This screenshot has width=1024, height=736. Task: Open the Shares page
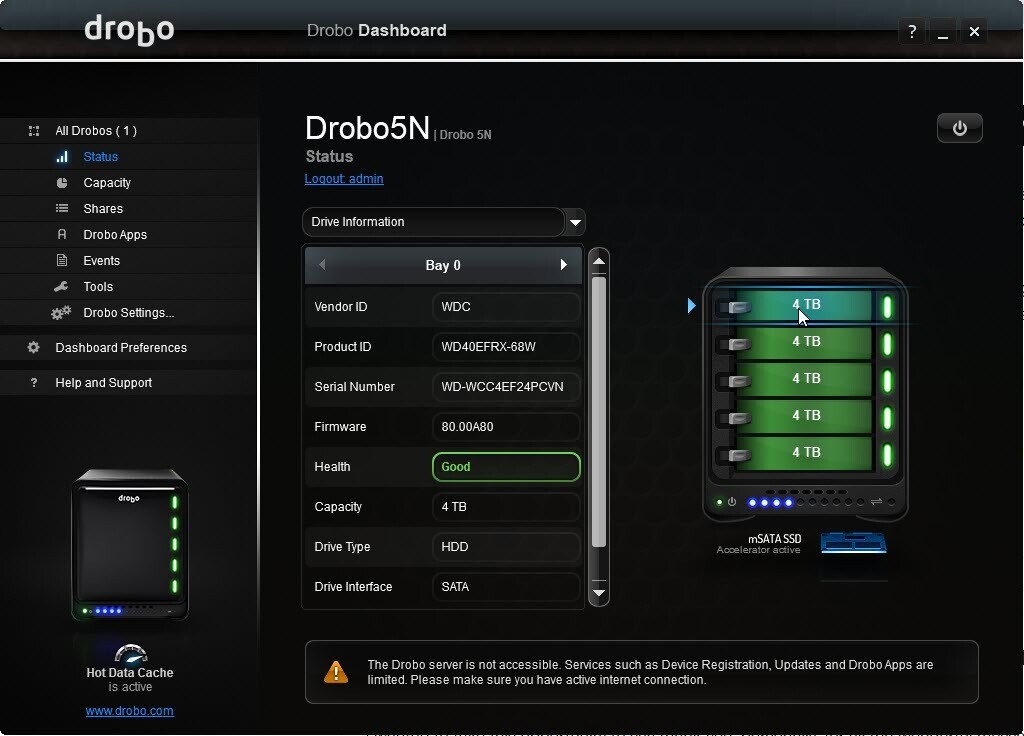click(x=103, y=208)
